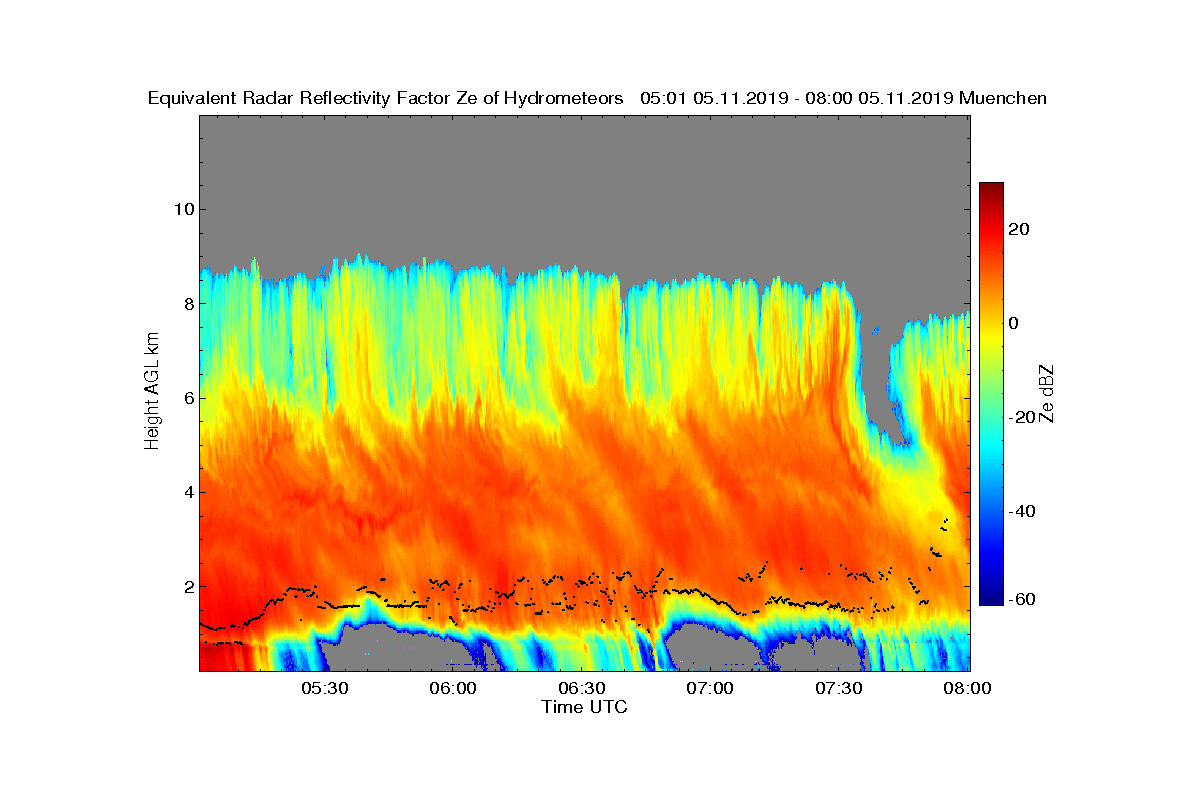The width and height of the screenshot is (1200, 800).
Task: Click the '06:00' time tick label
Action: tap(452, 689)
